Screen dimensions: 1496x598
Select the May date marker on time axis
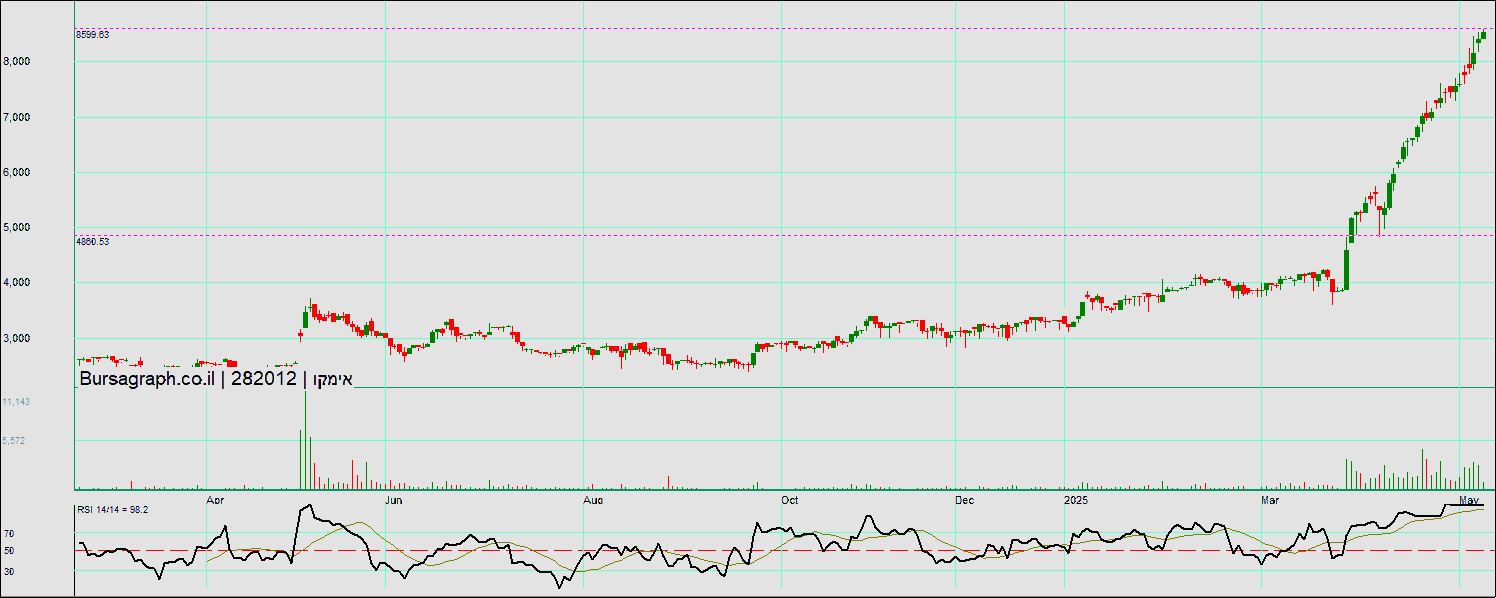(x=1469, y=498)
